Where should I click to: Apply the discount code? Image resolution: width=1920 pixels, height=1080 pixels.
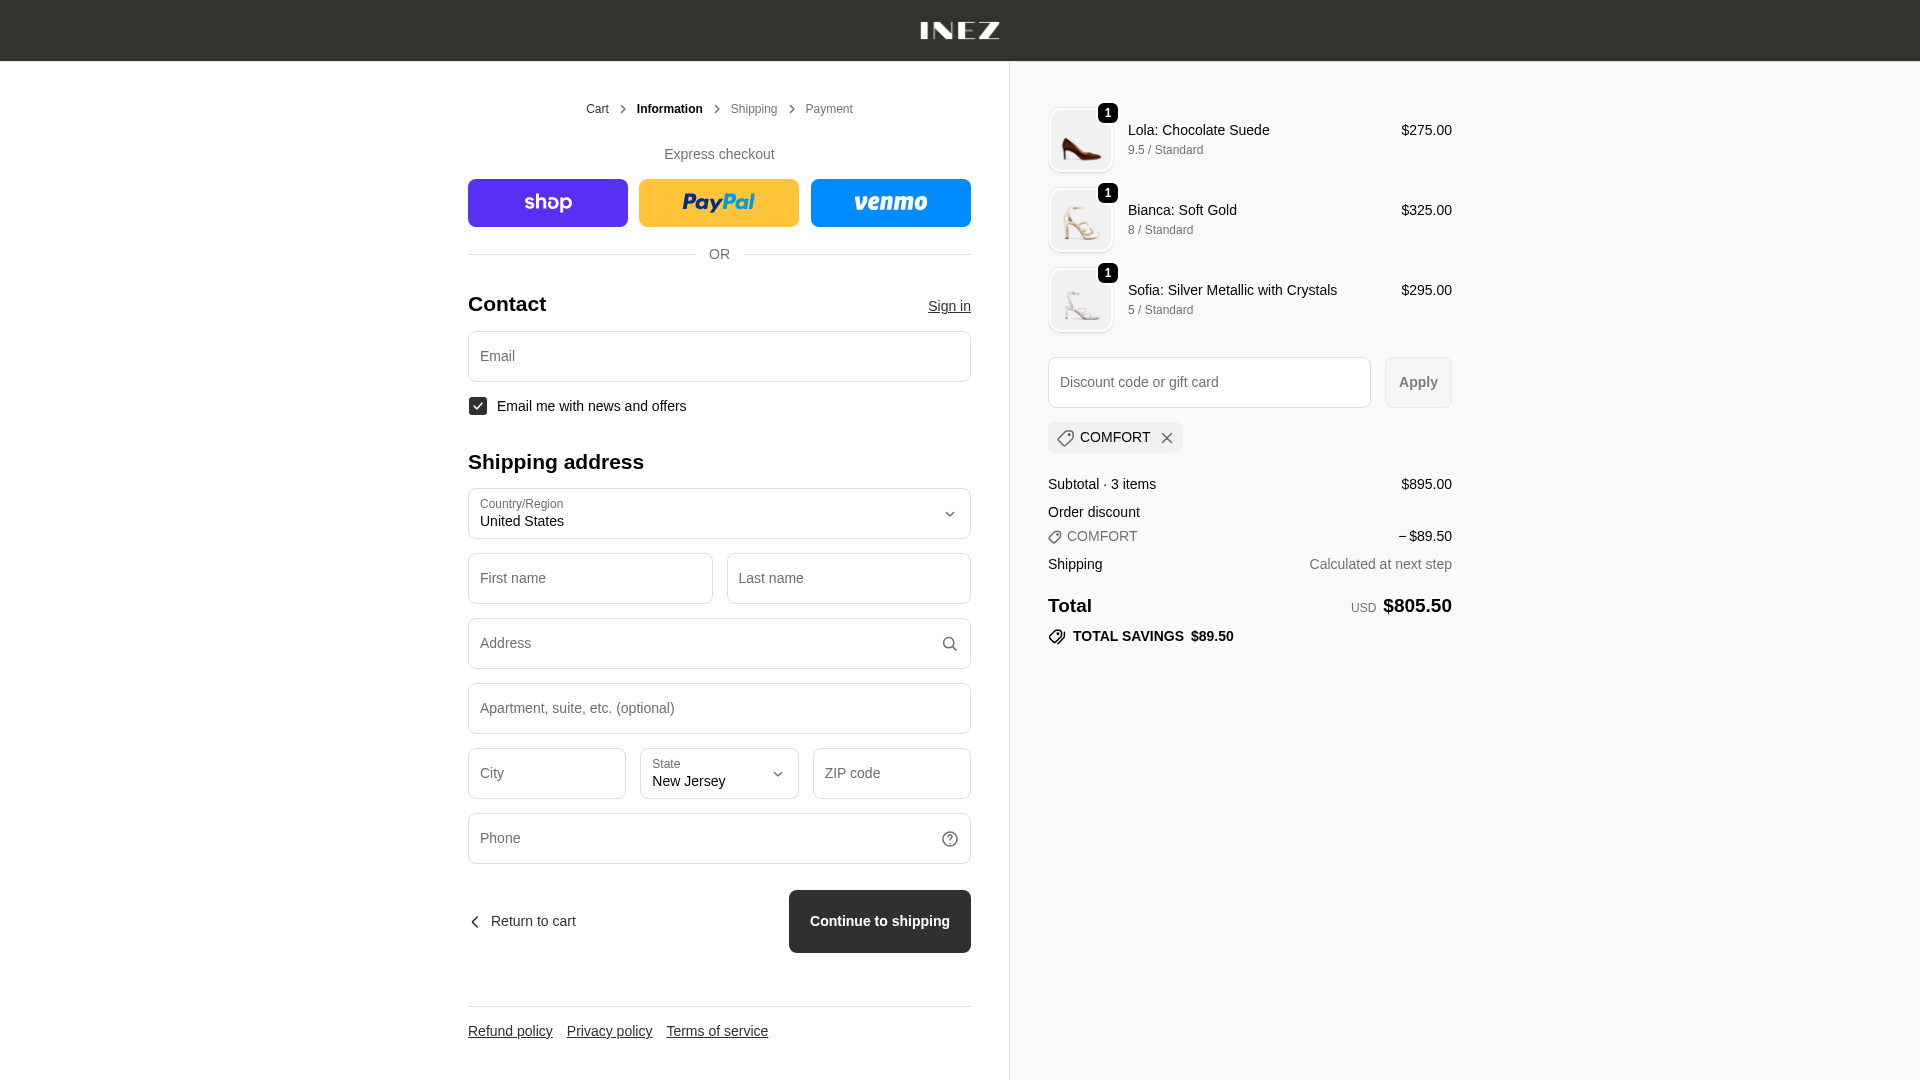1418,382
